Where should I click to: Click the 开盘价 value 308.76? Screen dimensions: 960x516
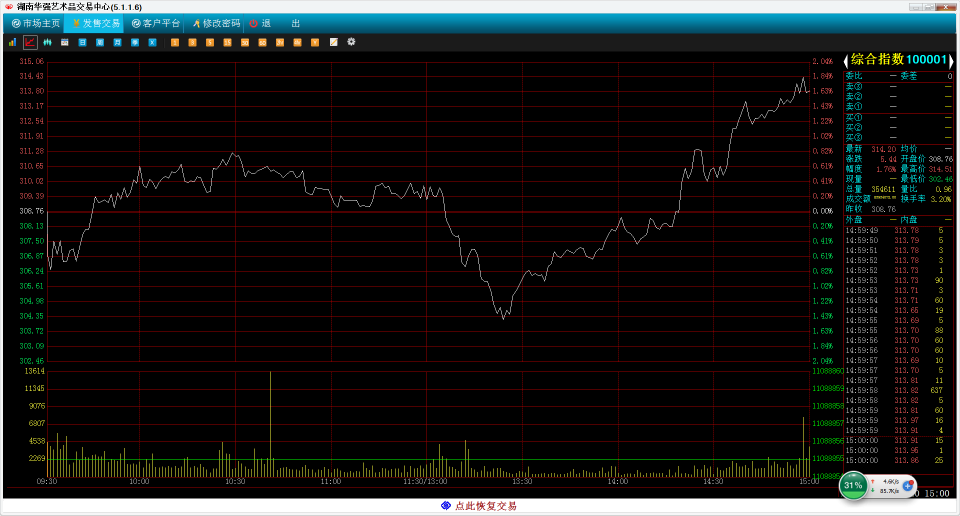click(940, 159)
